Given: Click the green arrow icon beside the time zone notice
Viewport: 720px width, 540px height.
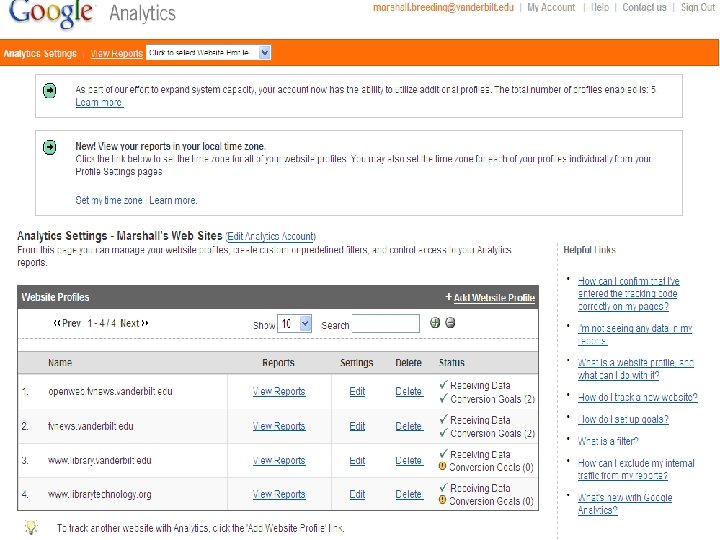Looking at the screenshot, I should click(50, 147).
